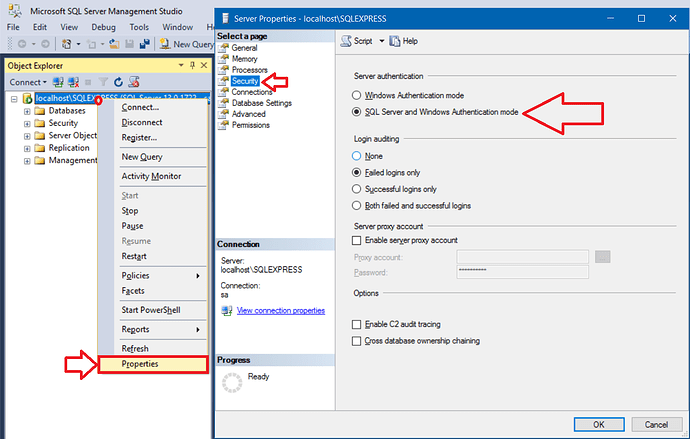Click the localhost\SQLEXPRESS server node icon
Image resolution: width=690 pixels, height=439 pixels.
28,99
